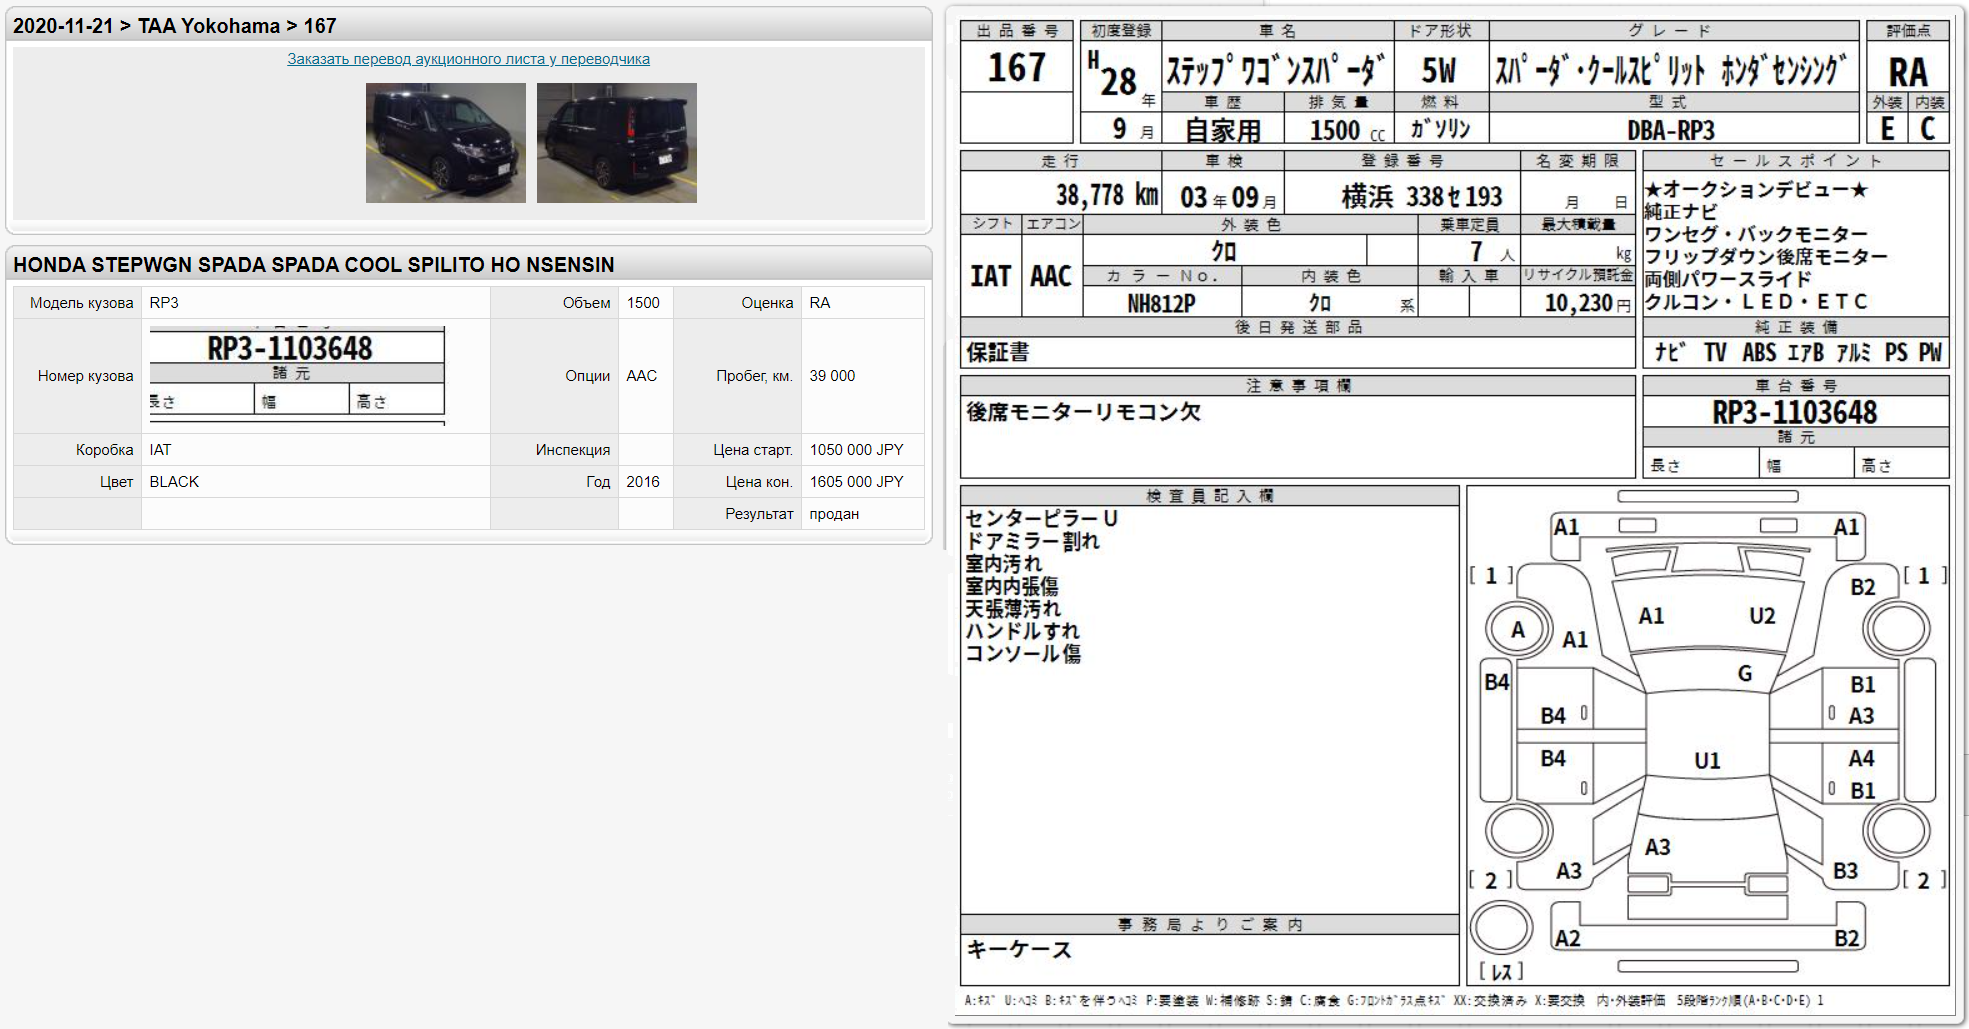Click the 5W door type on sheet

click(x=1439, y=70)
